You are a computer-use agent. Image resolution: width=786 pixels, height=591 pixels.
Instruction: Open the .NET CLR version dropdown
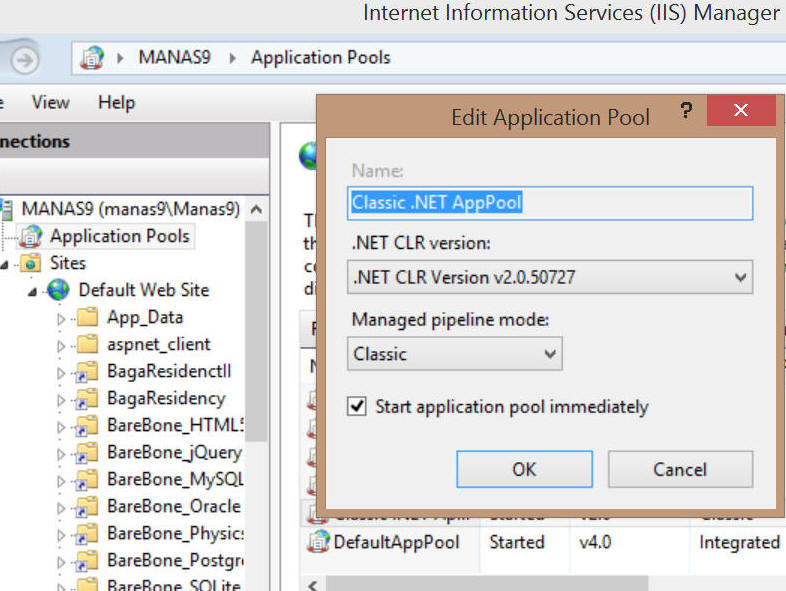click(550, 277)
